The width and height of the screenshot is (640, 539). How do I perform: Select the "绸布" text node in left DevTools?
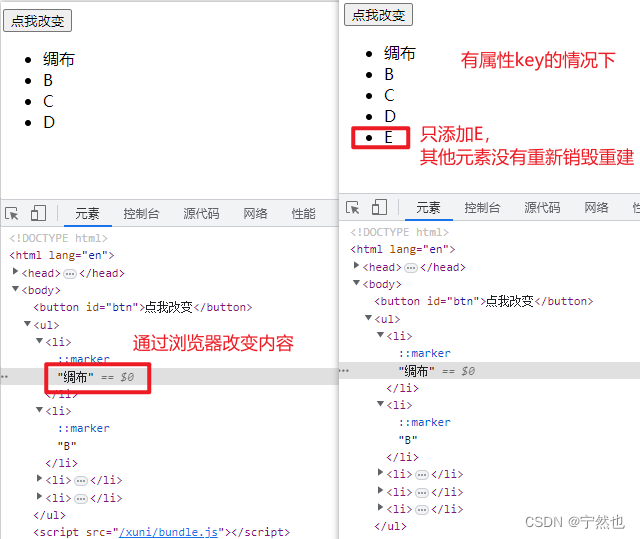(76, 377)
